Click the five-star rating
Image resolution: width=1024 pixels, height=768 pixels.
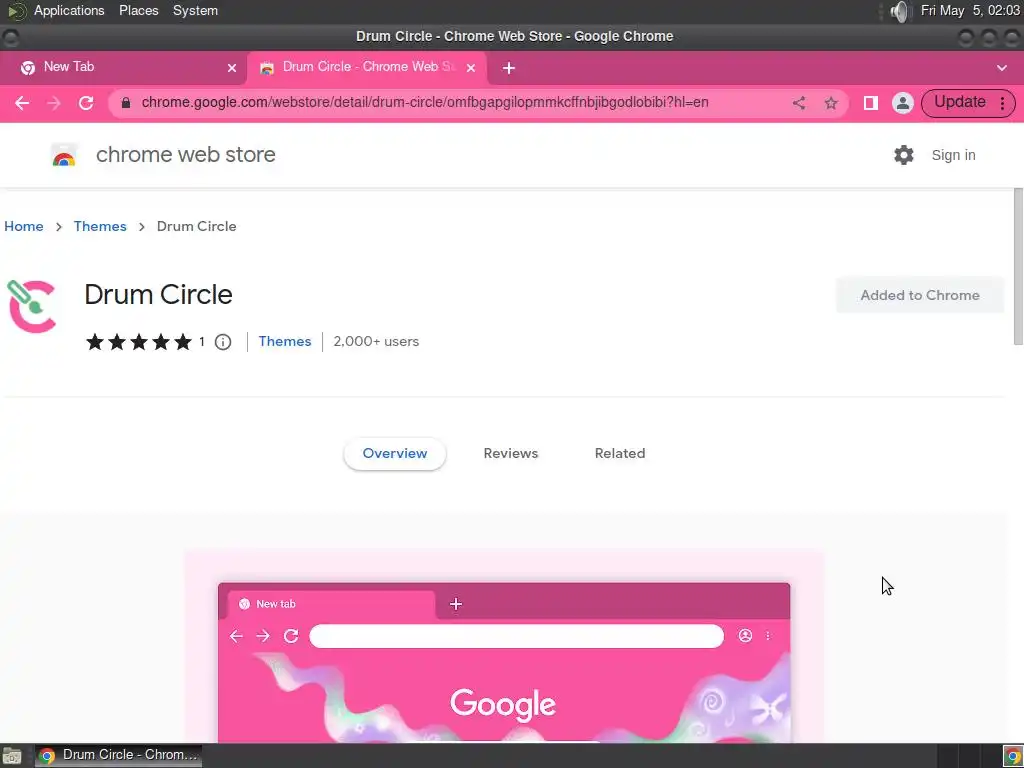(x=138, y=342)
